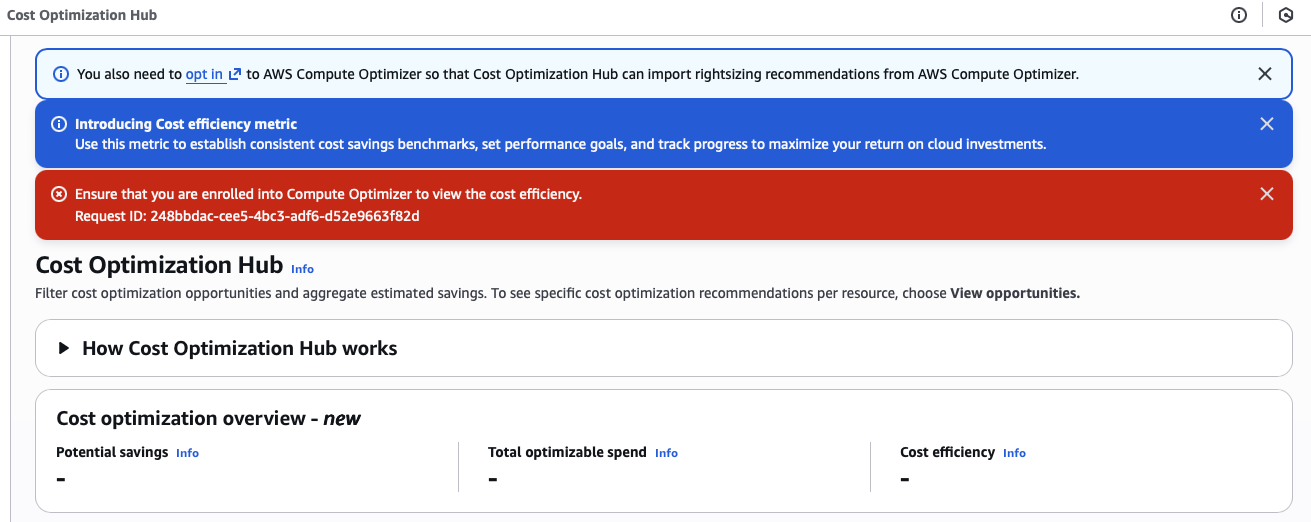Open Info link beside Cost Optimization Hub heading
The height and width of the screenshot is (522, 1311).
click(302, 269)
